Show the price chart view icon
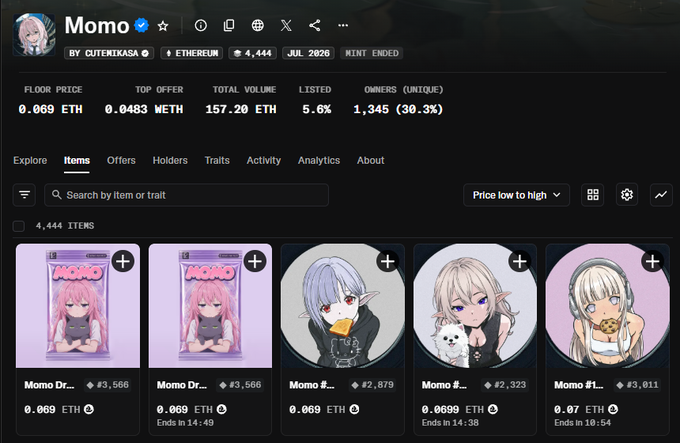The image size is (680, 443). tap(661, 195)
